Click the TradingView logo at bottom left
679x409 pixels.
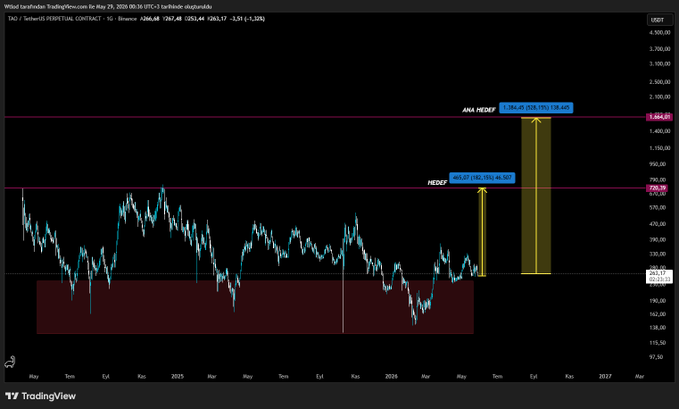40,396
